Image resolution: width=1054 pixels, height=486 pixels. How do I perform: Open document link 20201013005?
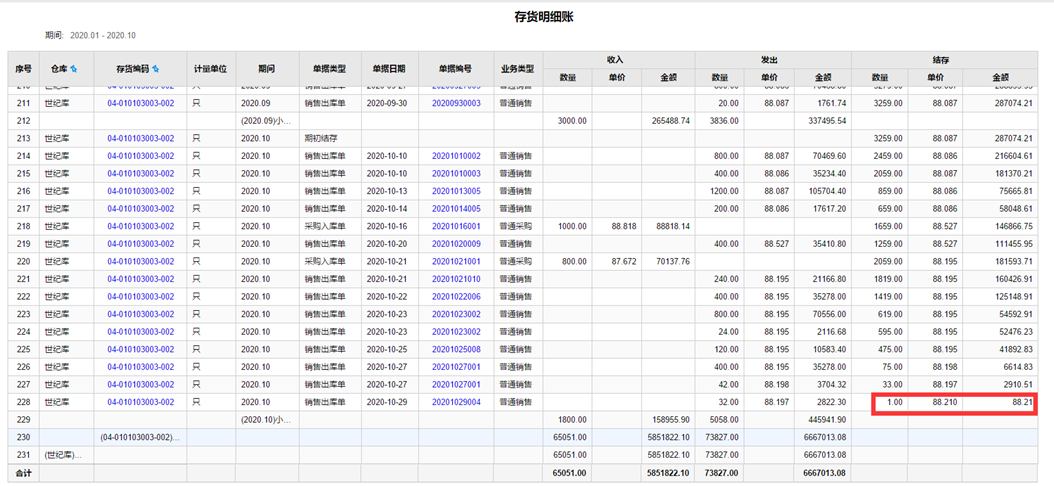point(456,191)
